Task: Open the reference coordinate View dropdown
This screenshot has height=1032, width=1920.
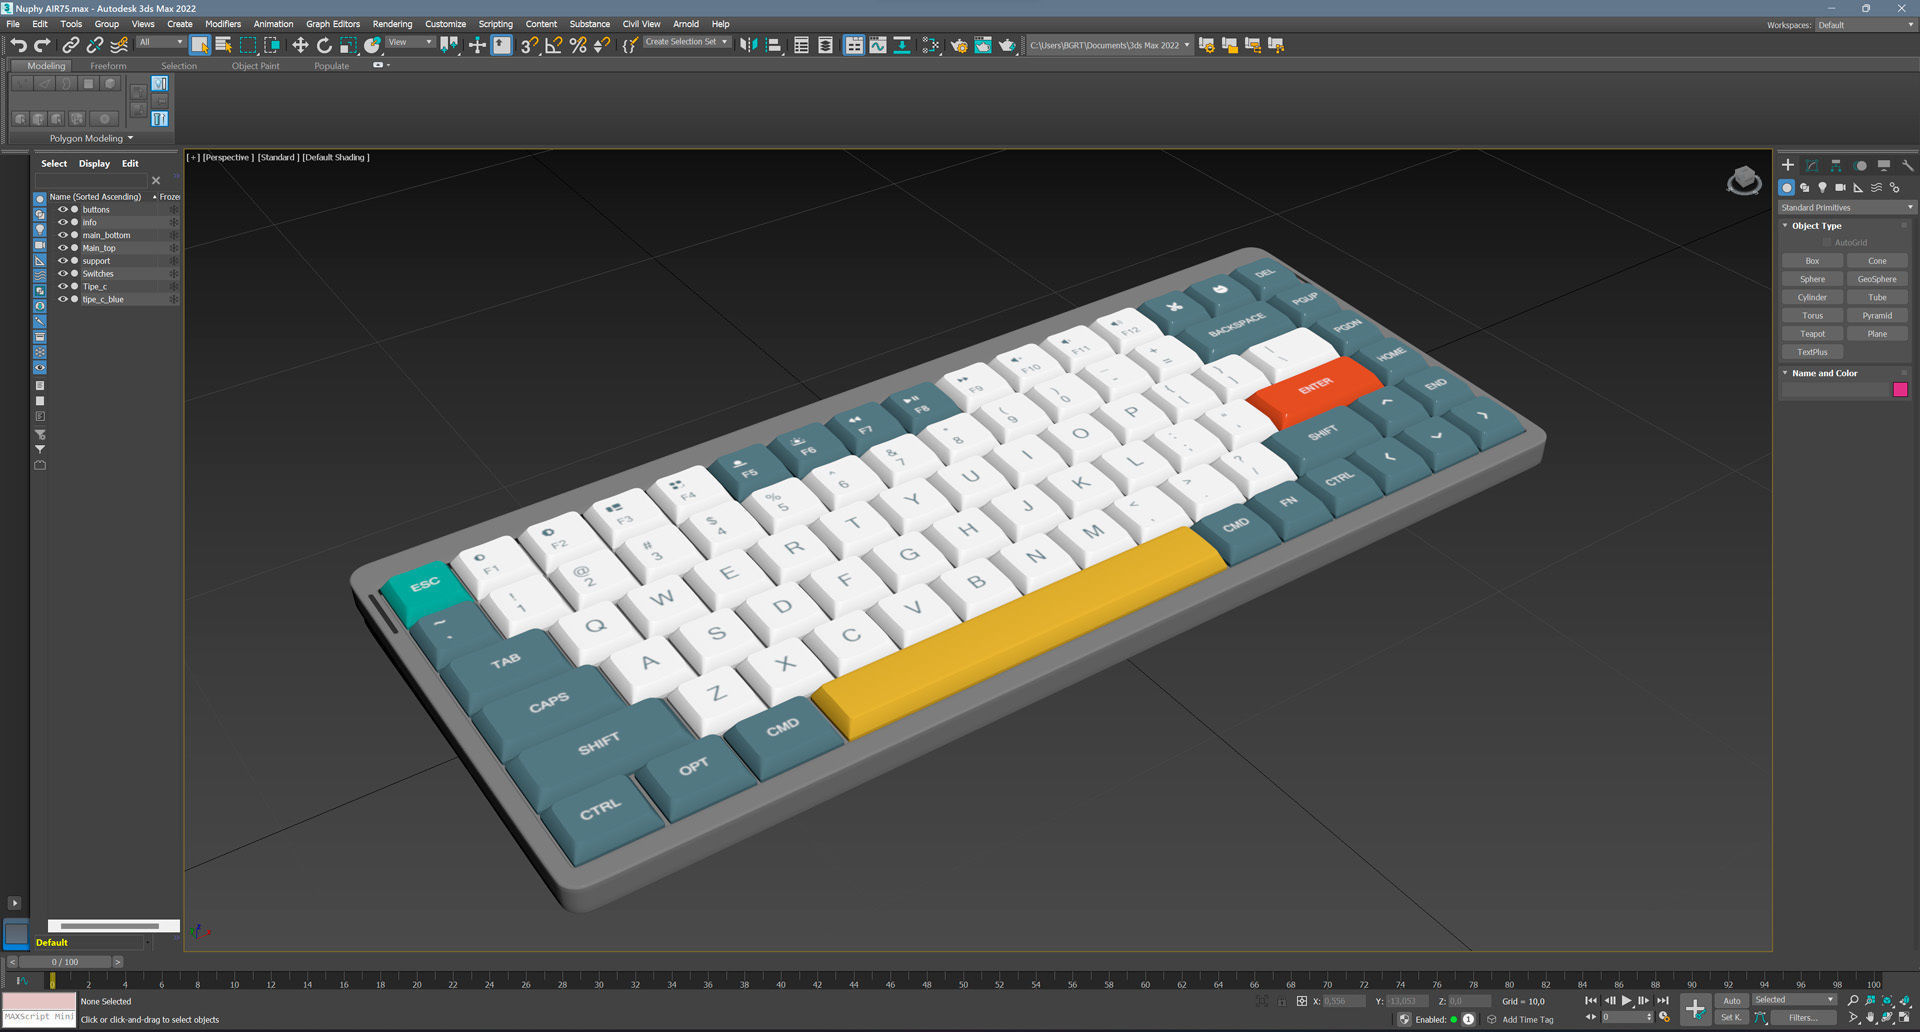Action: pyautogui.click(x=410, y=42)
